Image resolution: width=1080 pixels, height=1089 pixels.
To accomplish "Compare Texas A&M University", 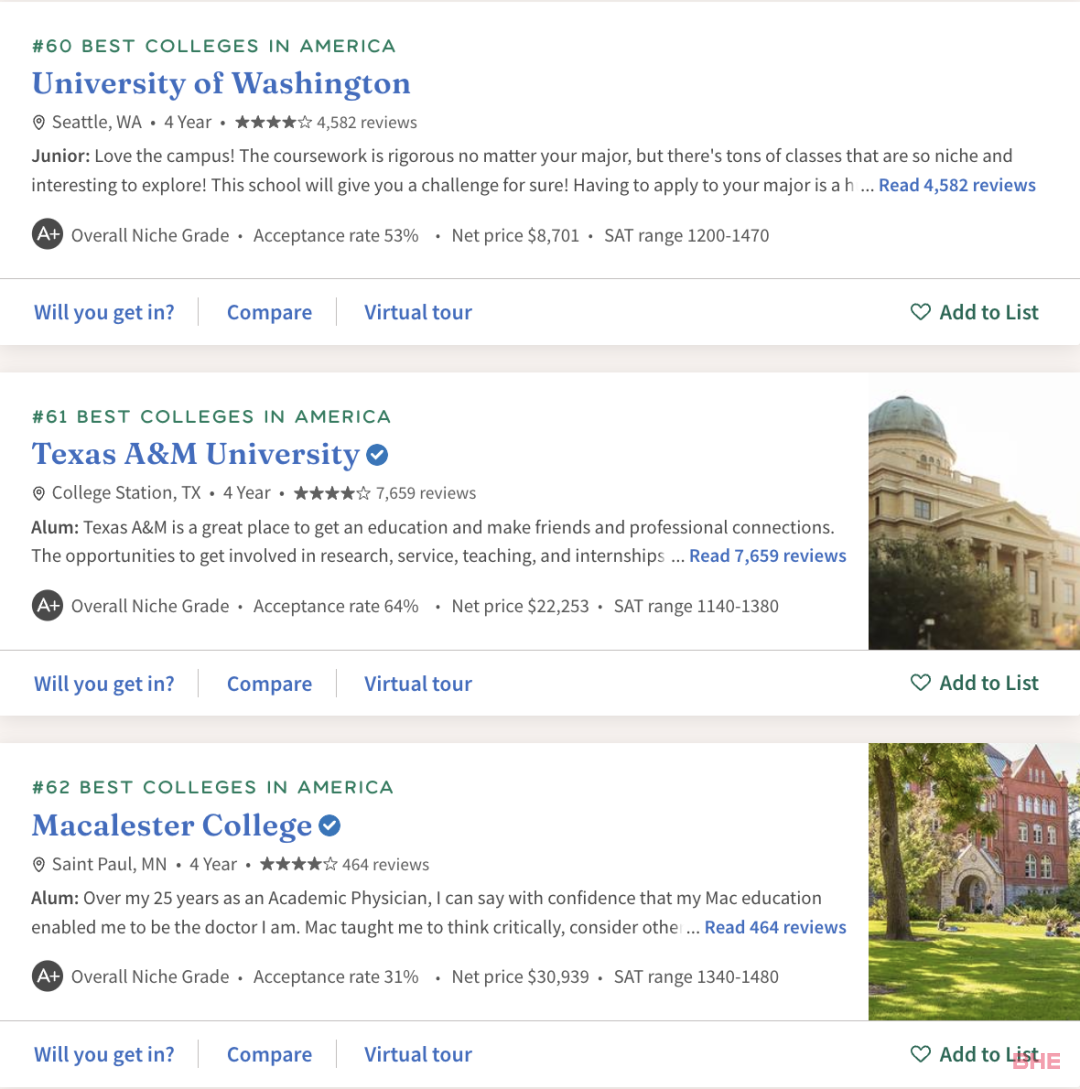I will pos(269,683).
